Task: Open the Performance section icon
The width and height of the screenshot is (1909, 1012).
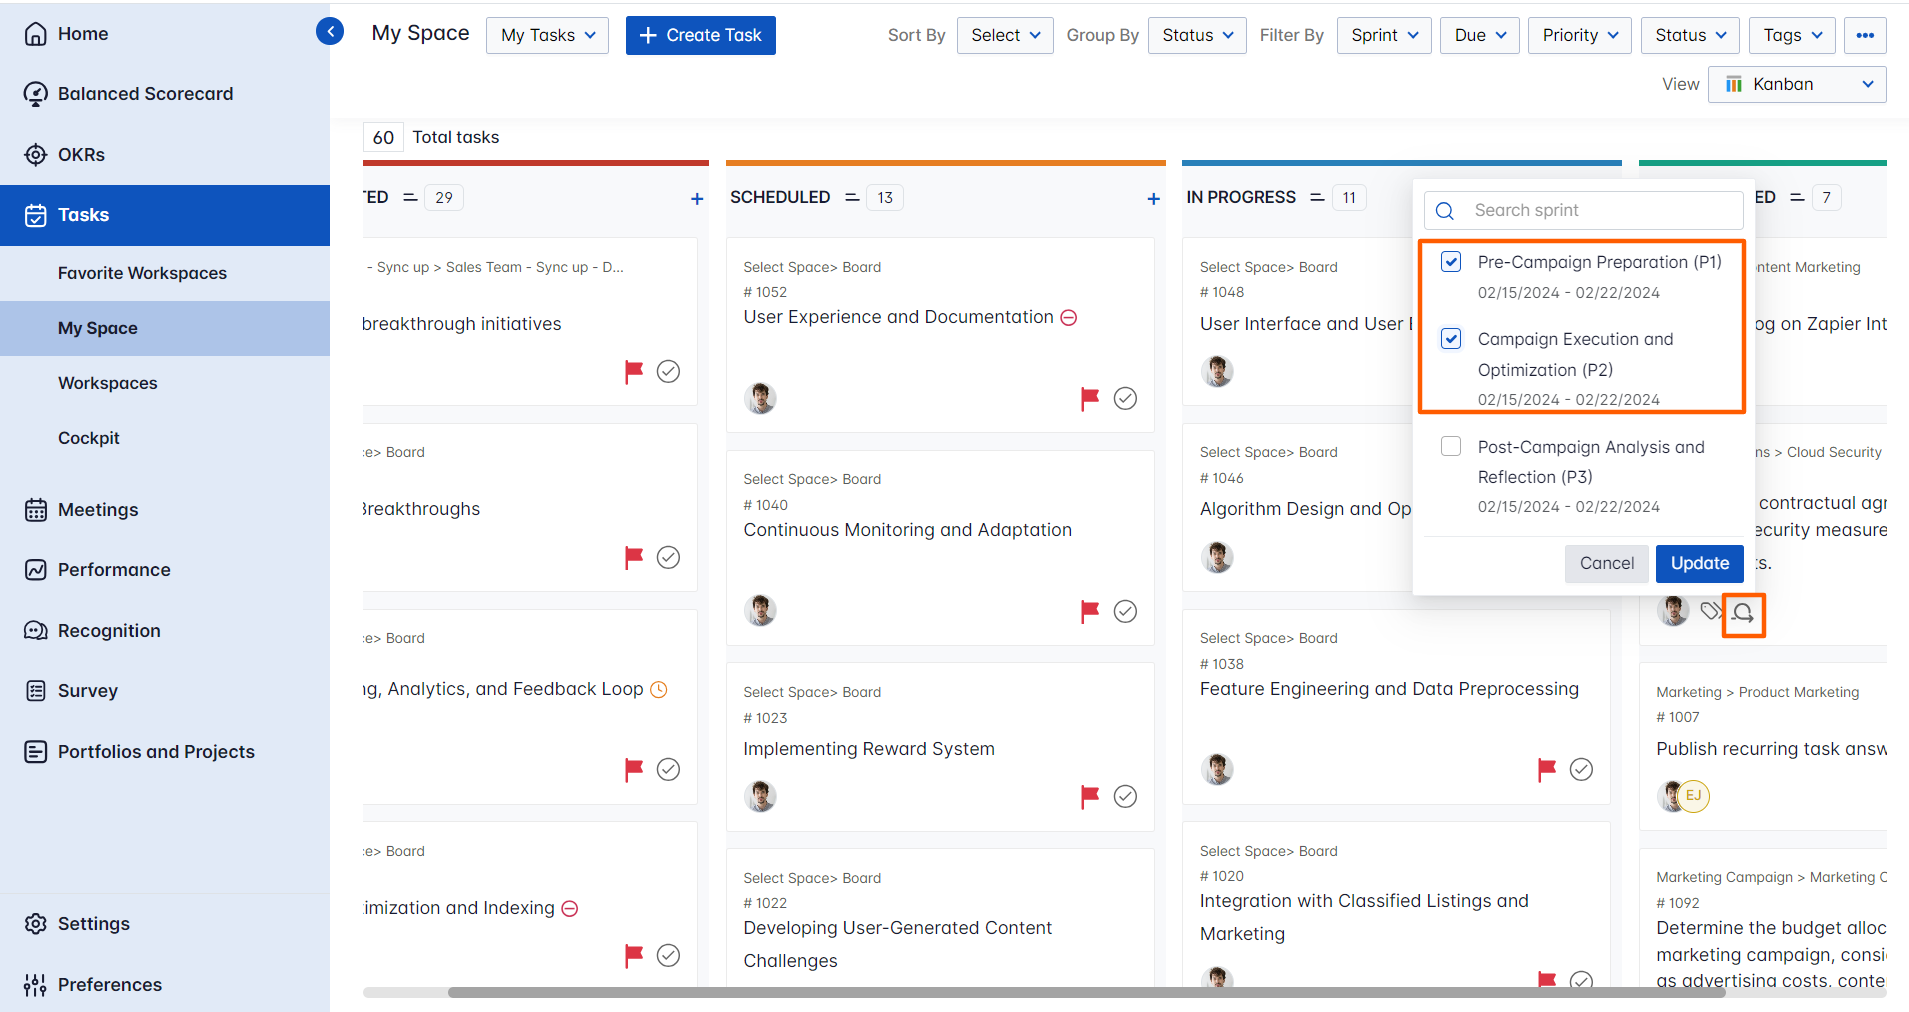Action: pyautogui.click(x=36, y=569)
